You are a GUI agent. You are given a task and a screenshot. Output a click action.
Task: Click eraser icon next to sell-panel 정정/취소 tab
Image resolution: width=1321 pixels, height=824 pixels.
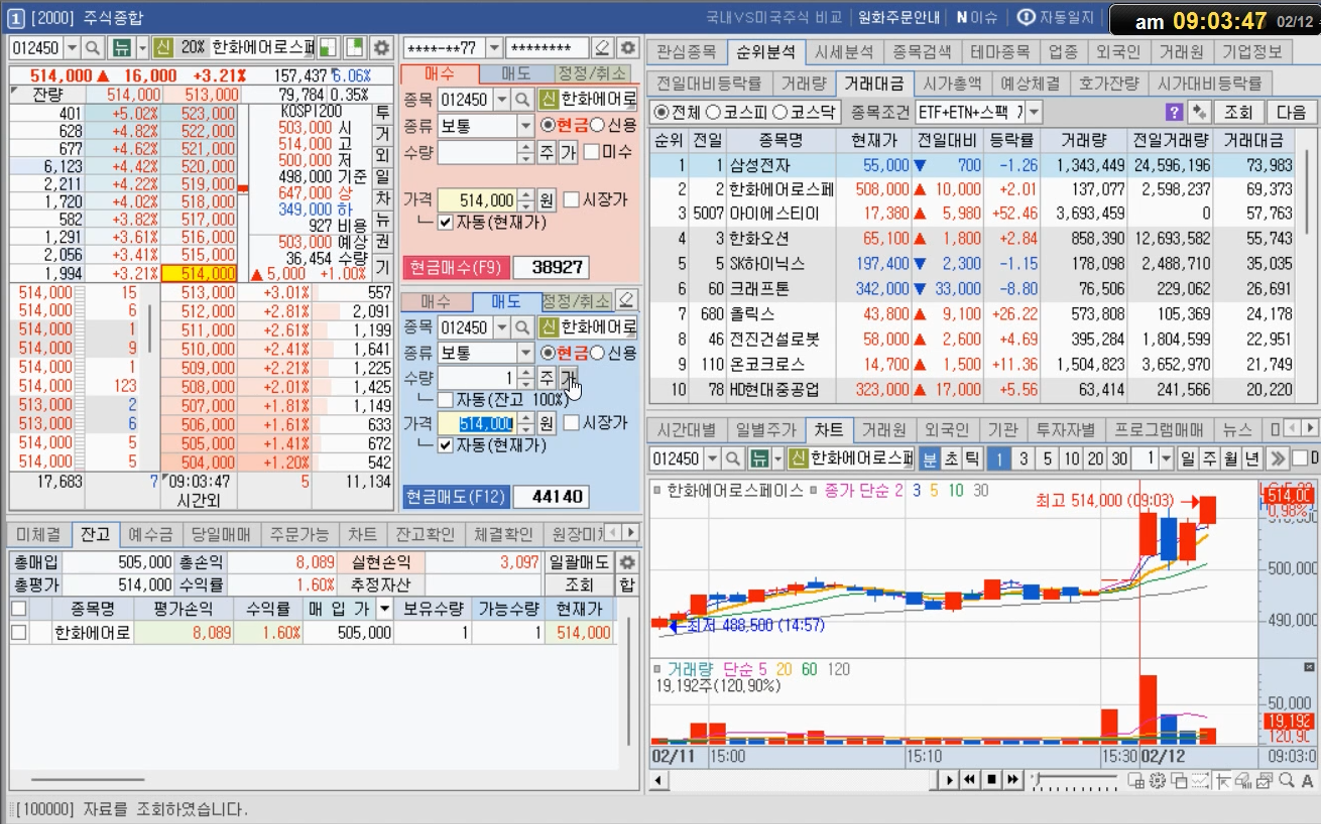pyautogui.click(x=626, y=300)
